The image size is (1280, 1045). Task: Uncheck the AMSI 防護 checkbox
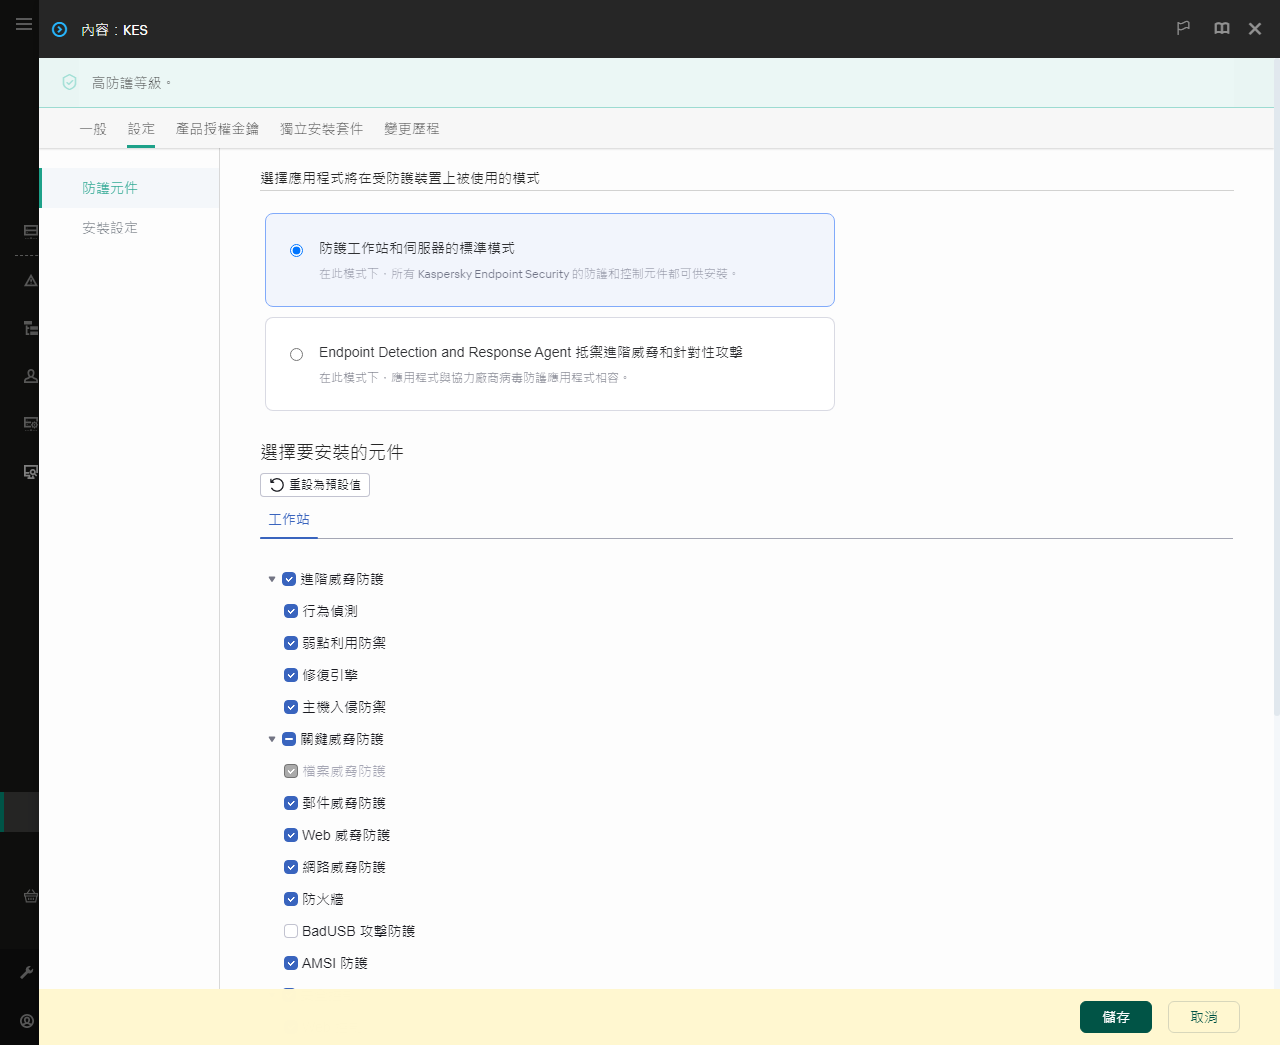(291, 963)
